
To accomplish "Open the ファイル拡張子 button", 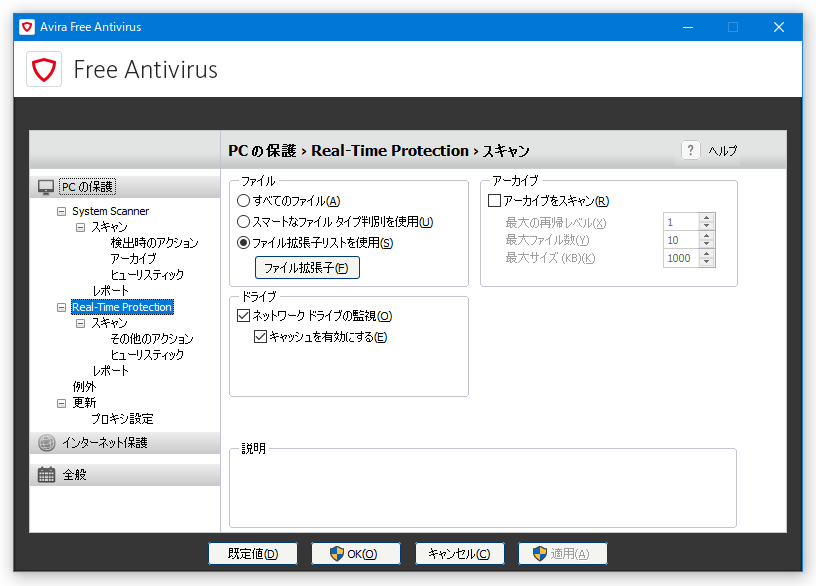I will tap(307, 267).
